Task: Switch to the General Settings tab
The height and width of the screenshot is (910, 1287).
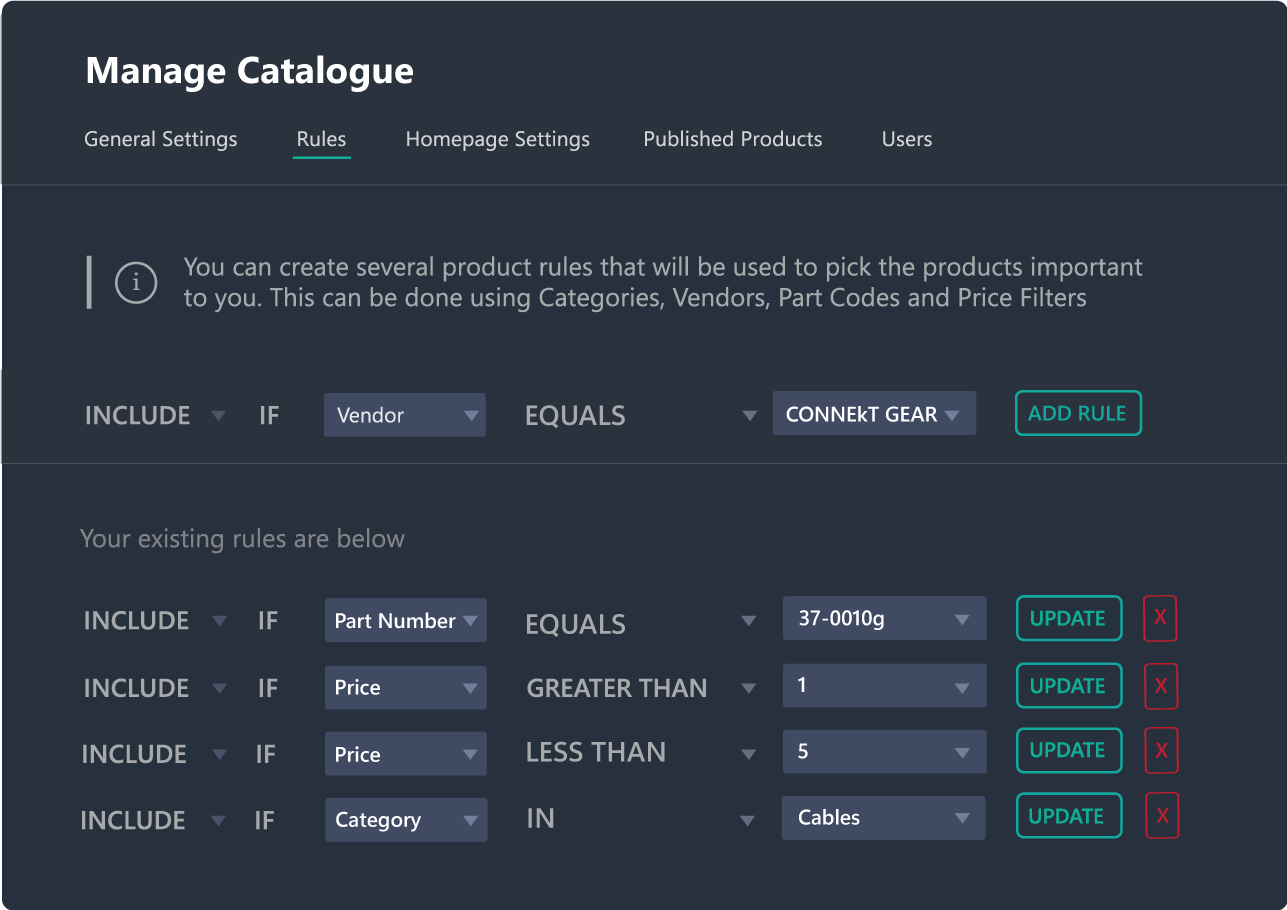Action: pyautogui.click(x=161, y=139)
